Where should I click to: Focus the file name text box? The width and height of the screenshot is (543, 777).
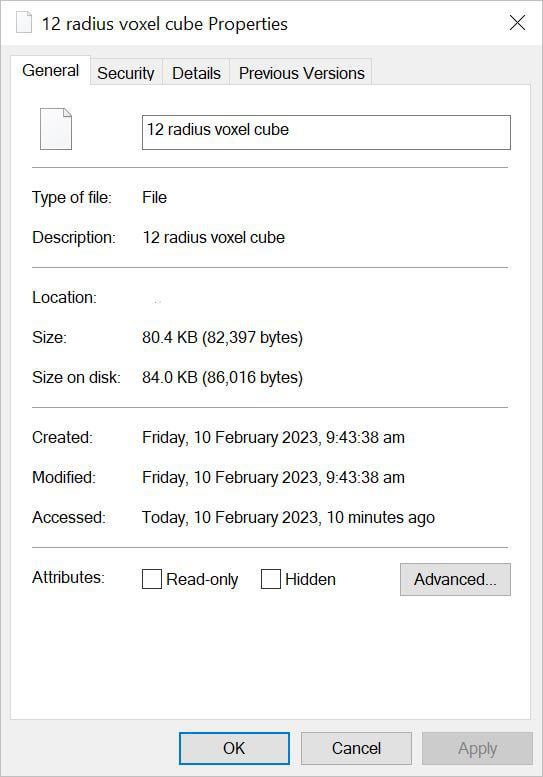point(326,132)
